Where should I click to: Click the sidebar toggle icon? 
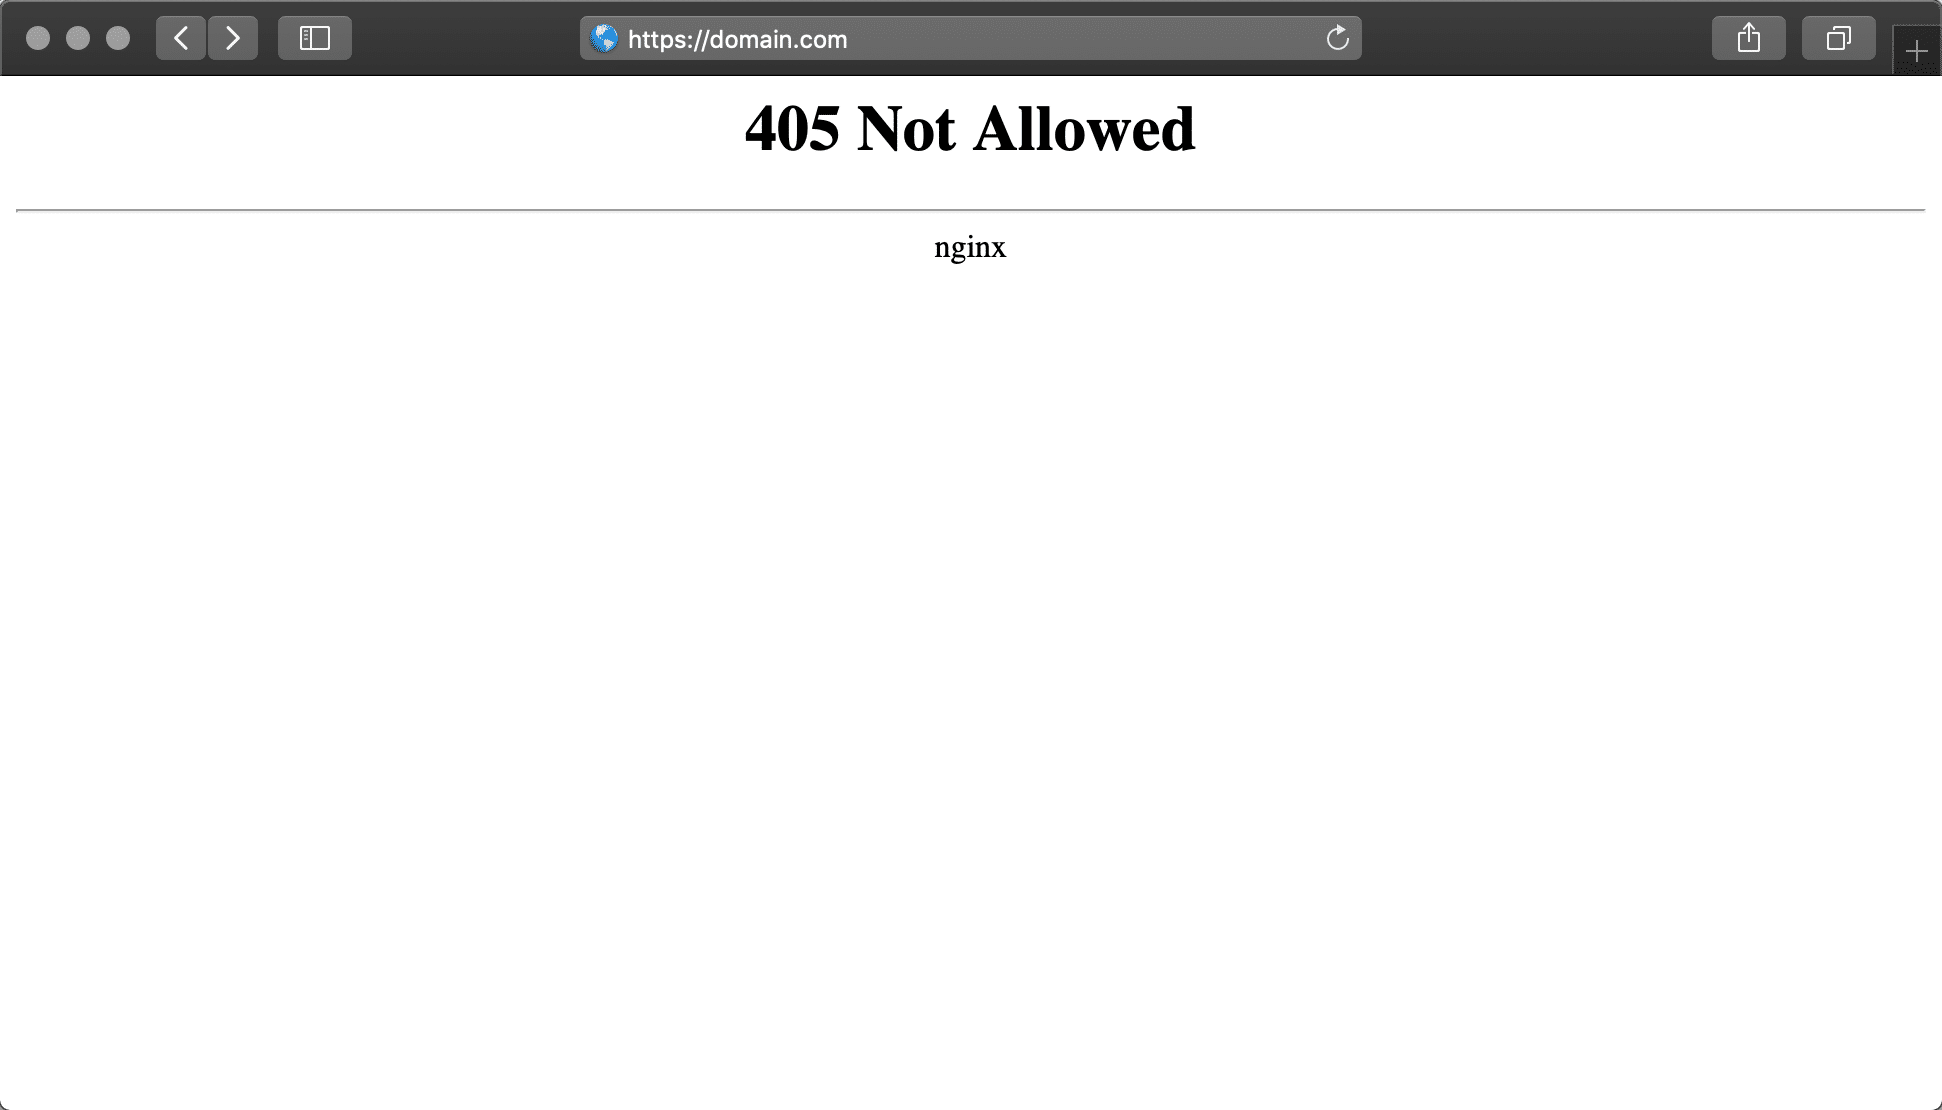[315, 37]
